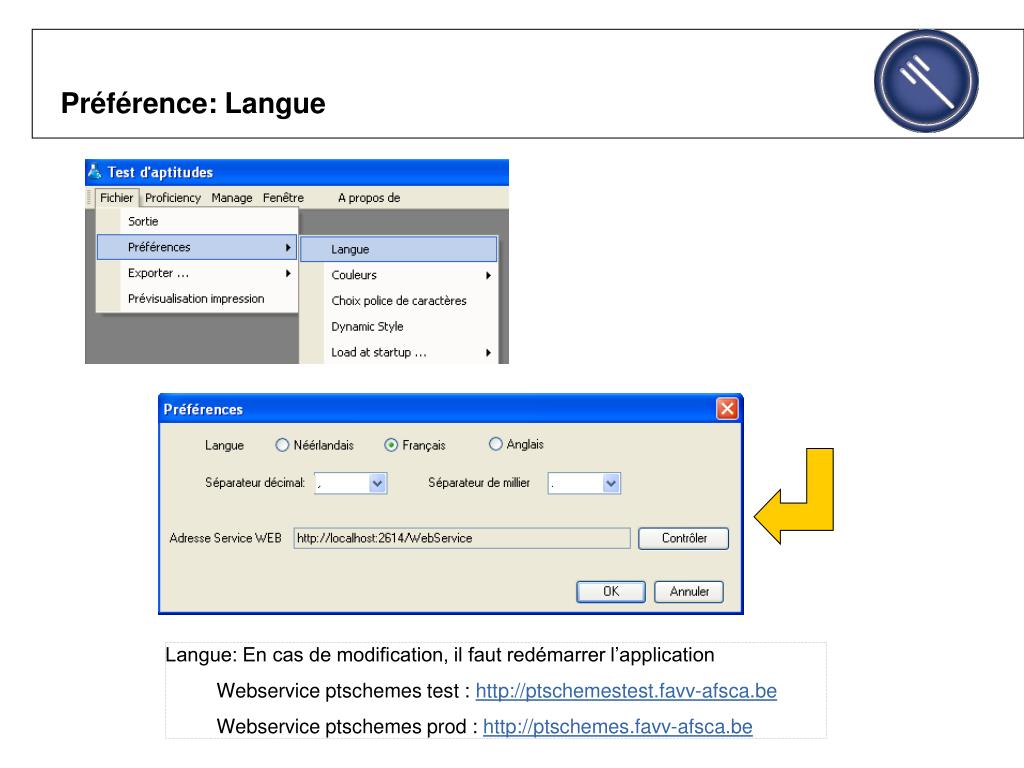Choose Sortie from the Fichier menu
The image size is (1024, 768).
[197, 221]
